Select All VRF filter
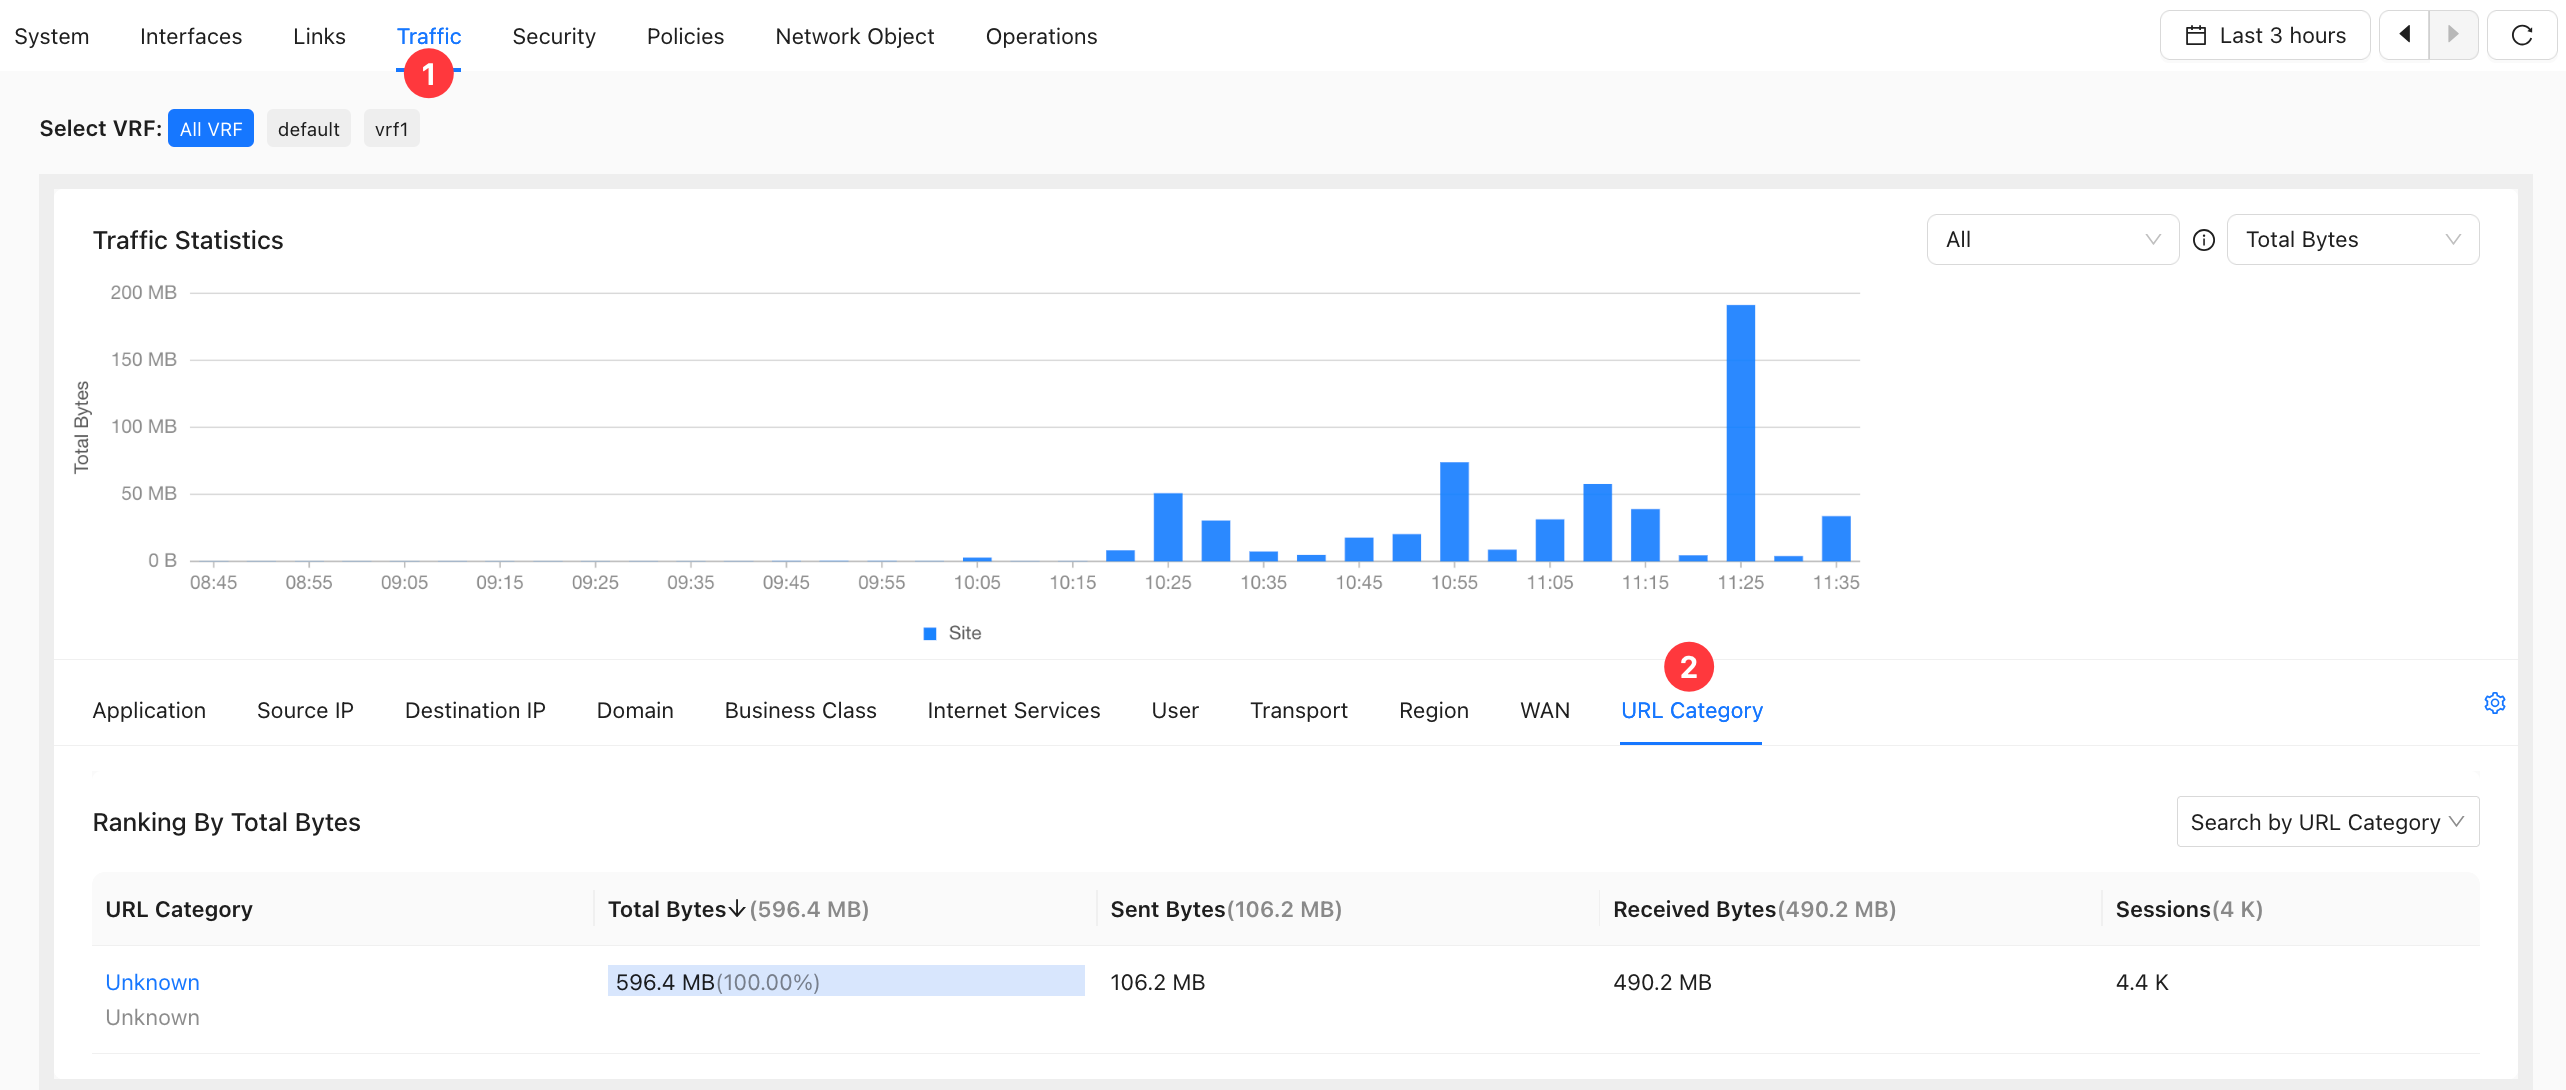Screen dimensions: 2566x1090 coord(211,129)
